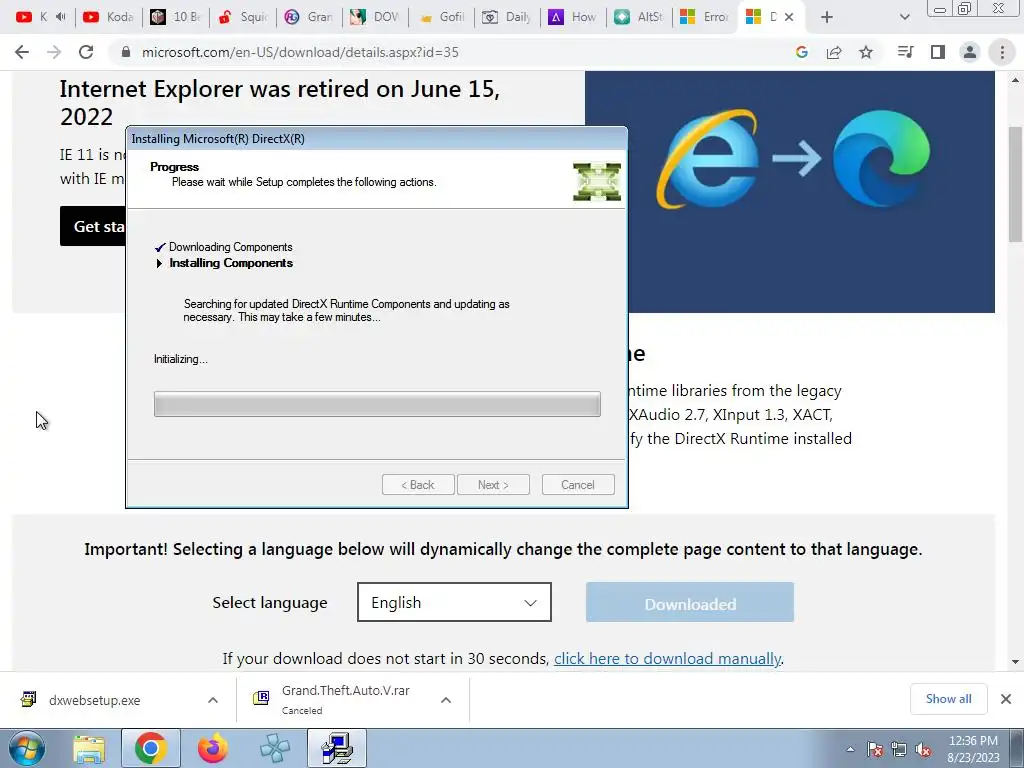
Task: Click the padlock site info icon
Action: click(126, 52)
